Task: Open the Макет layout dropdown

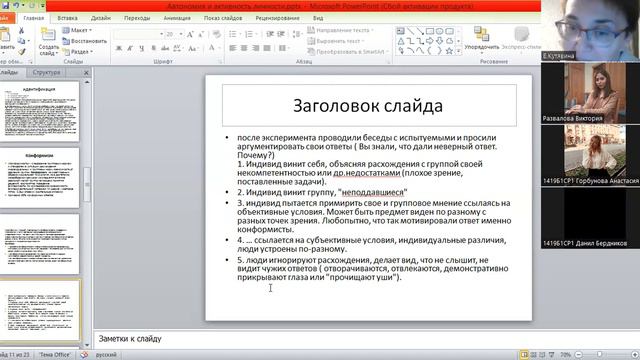Action: coord(77,30)
